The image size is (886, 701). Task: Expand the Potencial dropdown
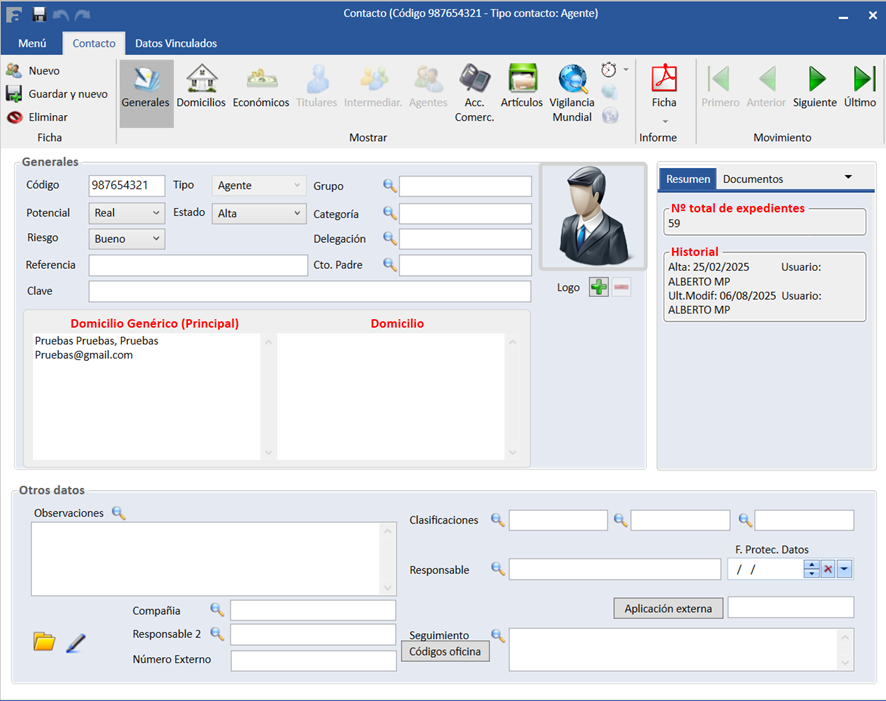pyautogui.click(x=156, y=213)
